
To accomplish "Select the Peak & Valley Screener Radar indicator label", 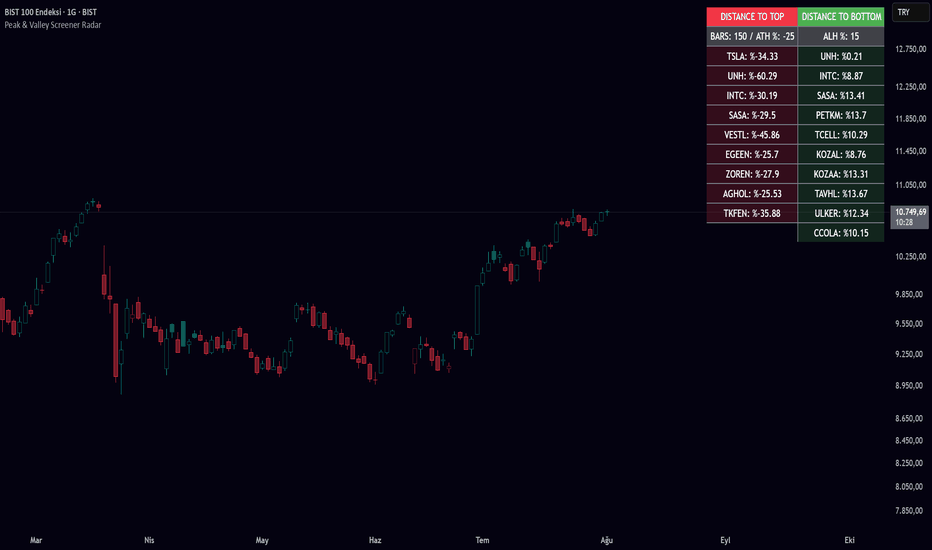I will pyautogui.click(x=52, y=25).
